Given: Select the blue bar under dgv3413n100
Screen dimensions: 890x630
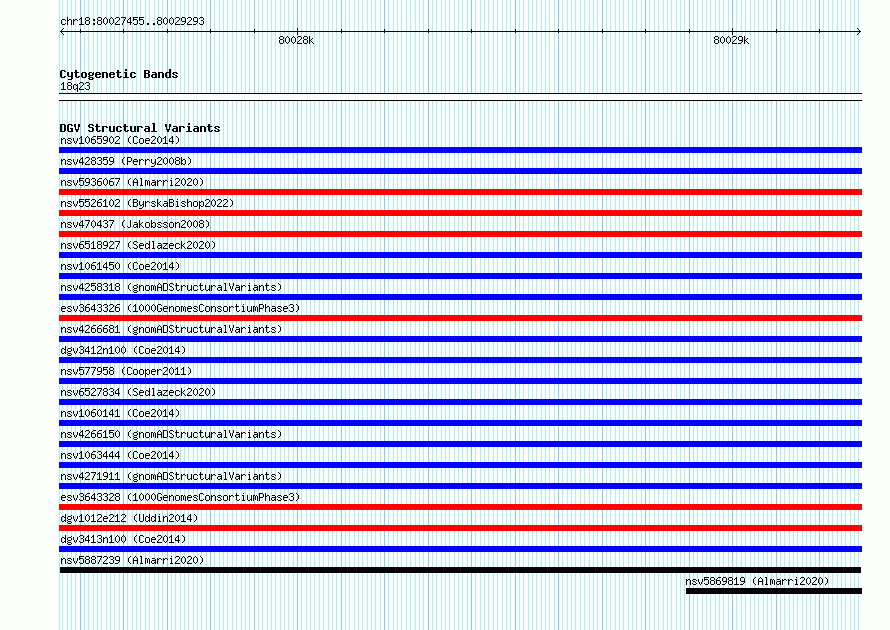Looking at the screenshot, I should click(x=460, y=549).
